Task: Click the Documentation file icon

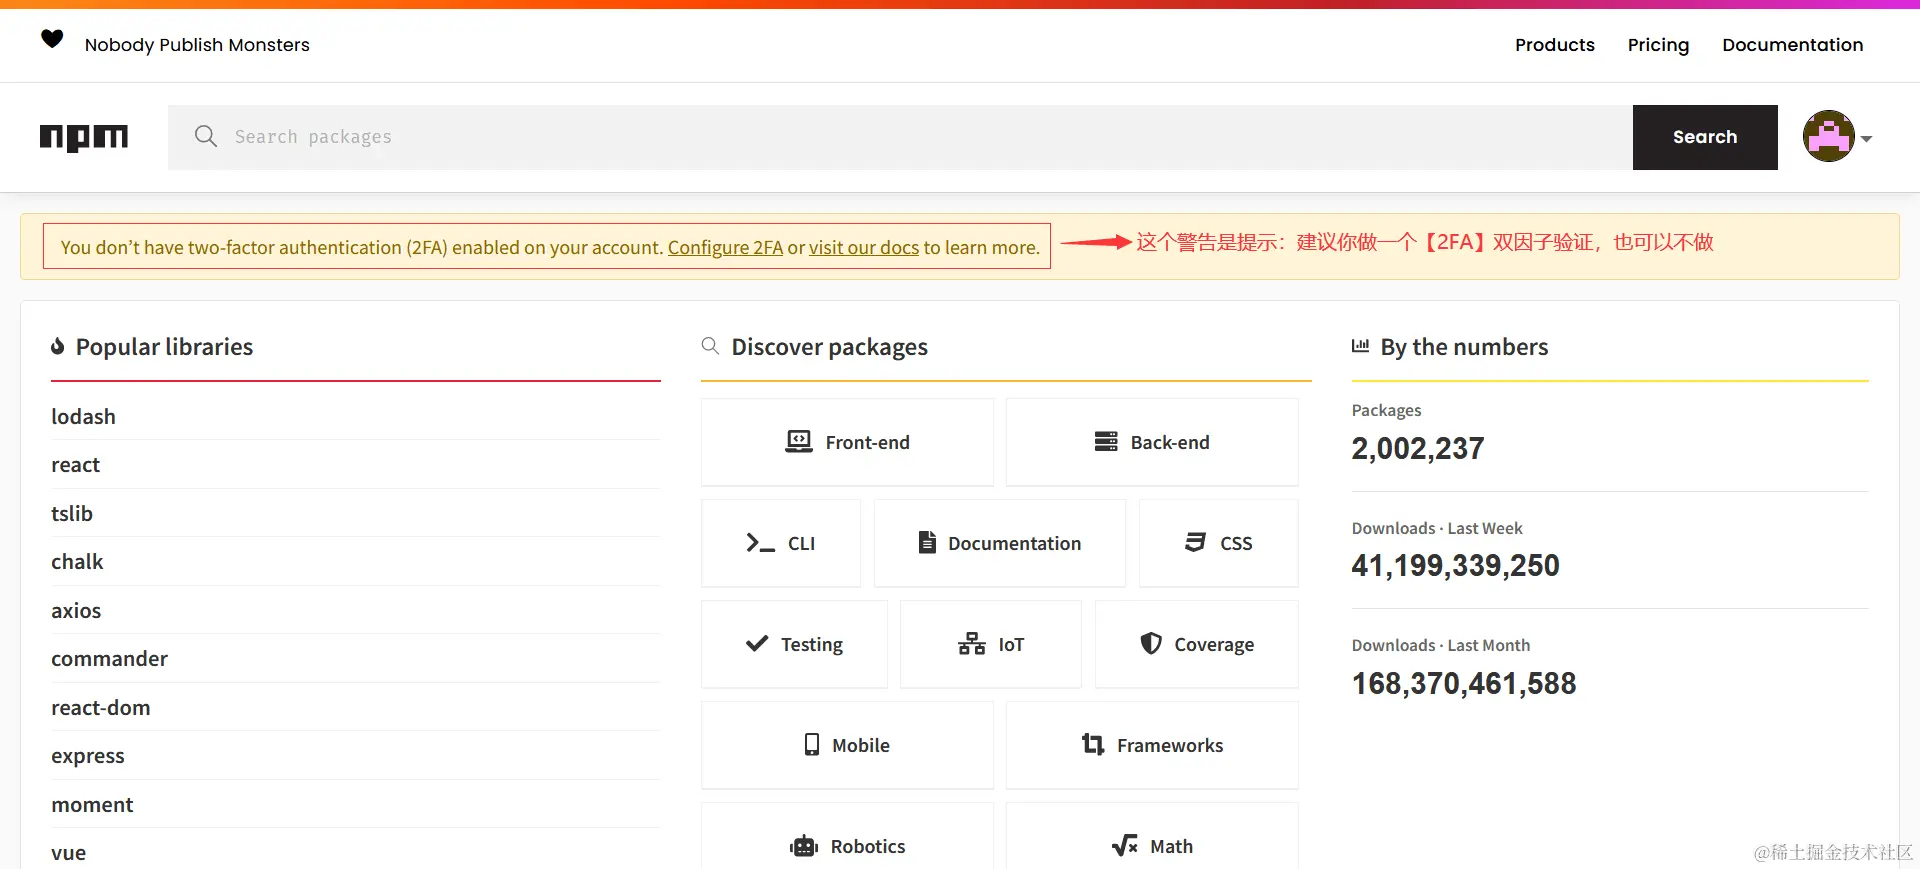Action: pos(927,542)
